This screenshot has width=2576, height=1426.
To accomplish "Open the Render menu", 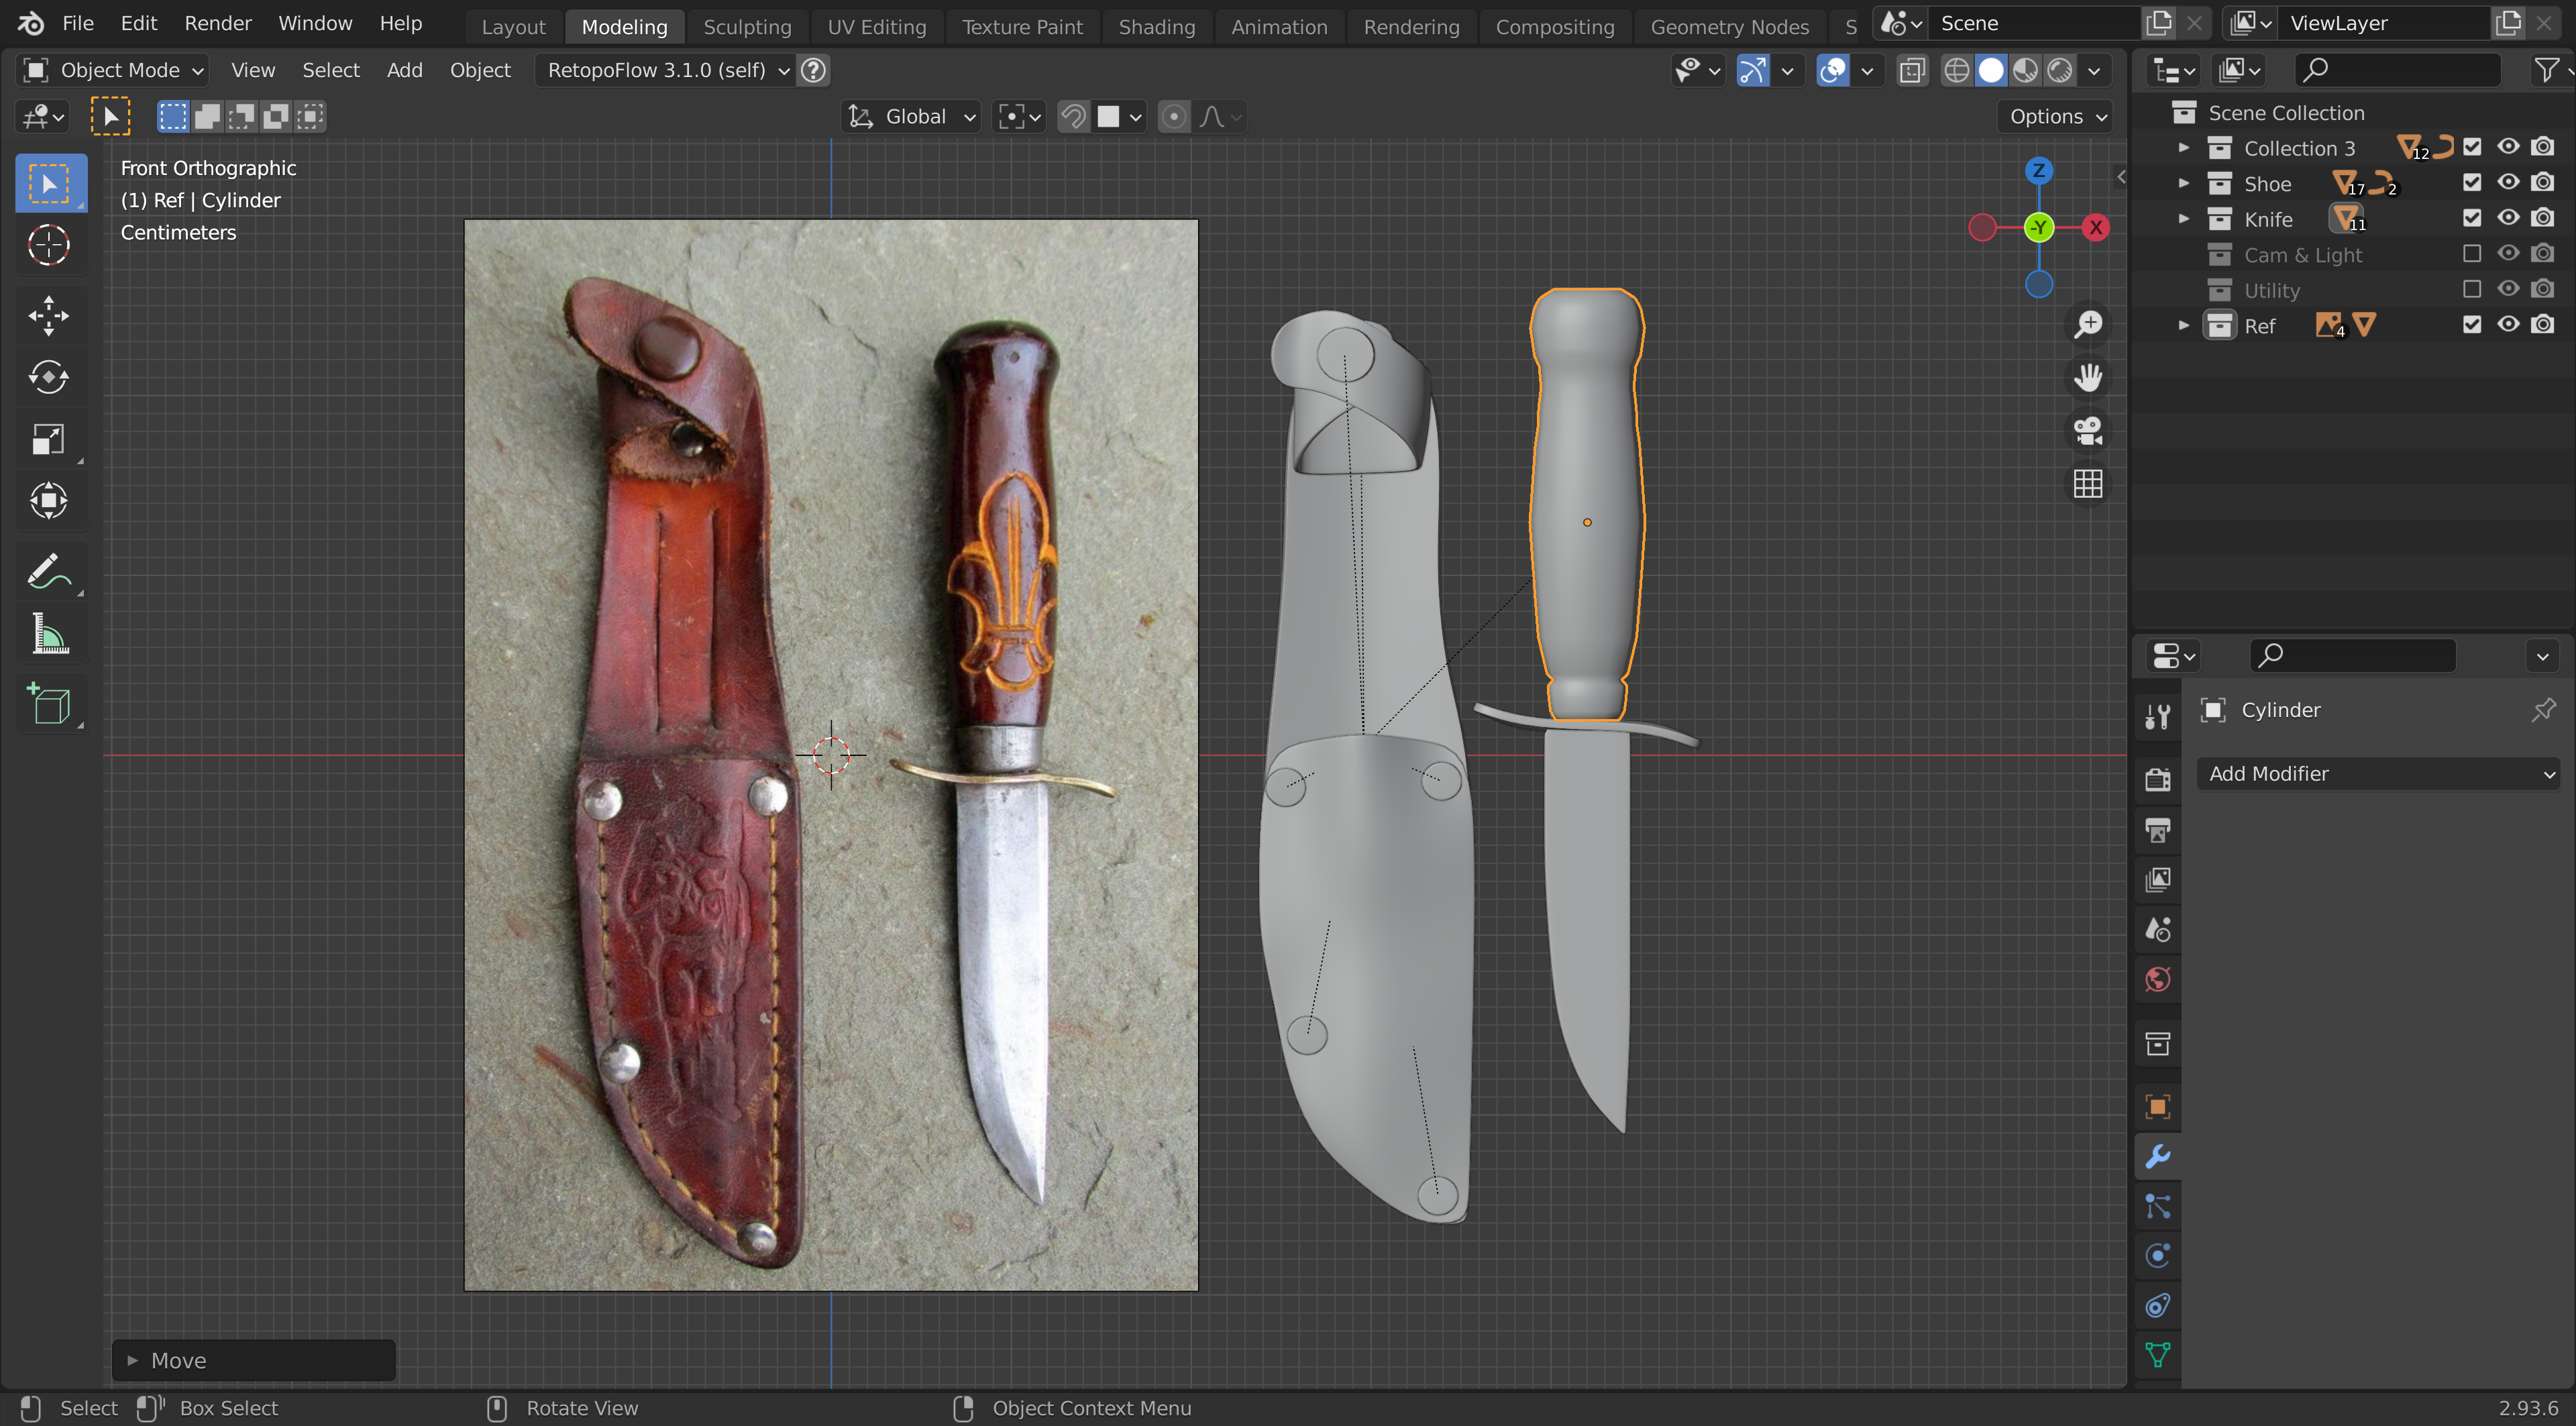I will pyautogui.click(x=217, y=23).
